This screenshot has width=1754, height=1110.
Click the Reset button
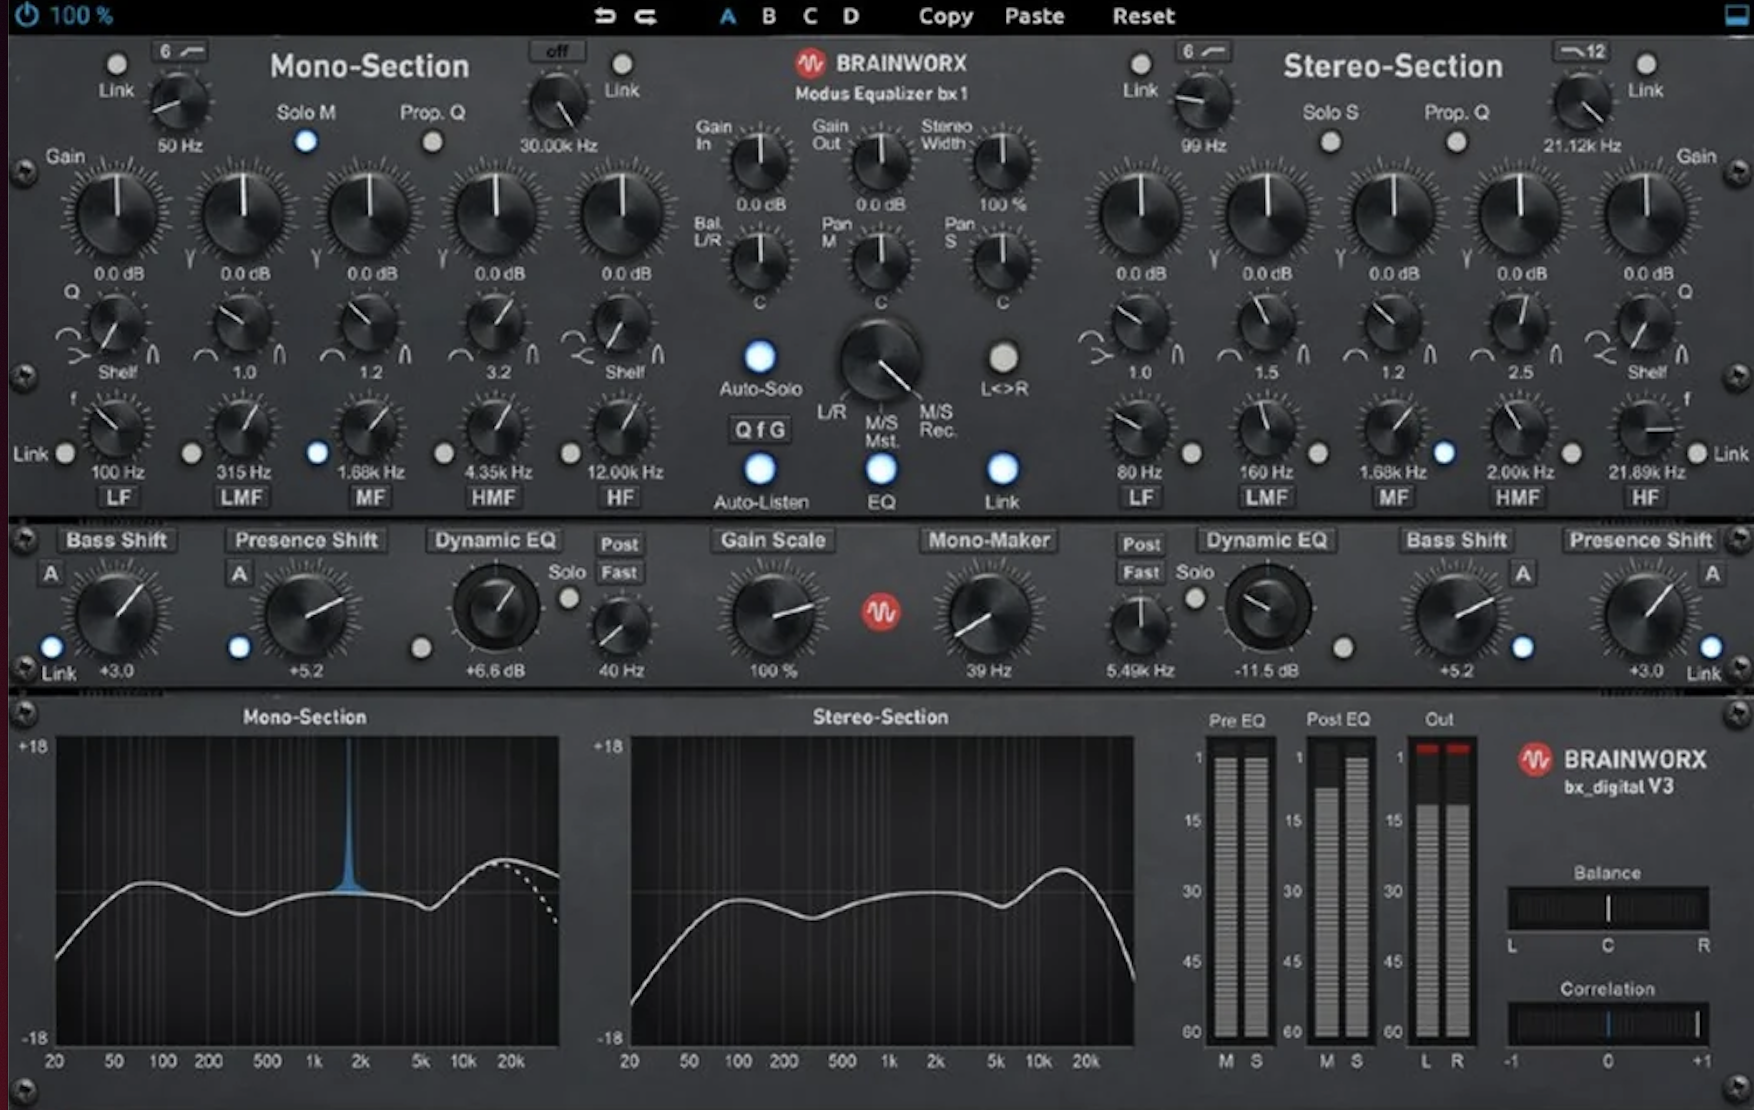[1144, 16]
